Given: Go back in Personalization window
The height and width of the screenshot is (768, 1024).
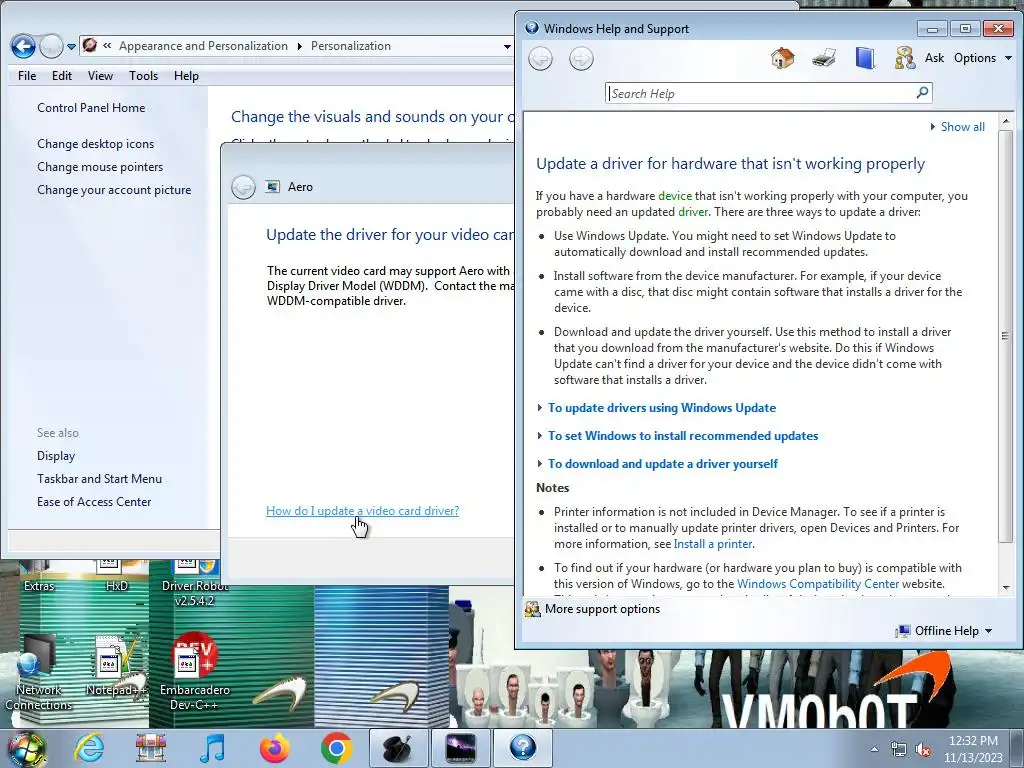Looking at the screenshot, I should tap(23, 46).
